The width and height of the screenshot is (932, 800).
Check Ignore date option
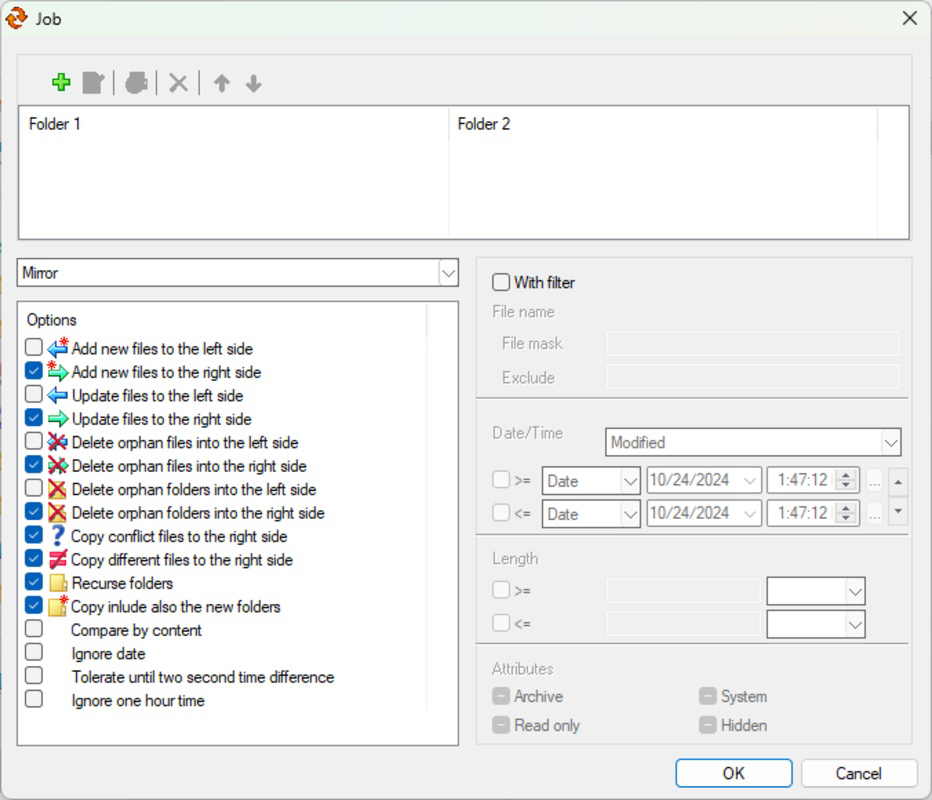pos(34,652)
